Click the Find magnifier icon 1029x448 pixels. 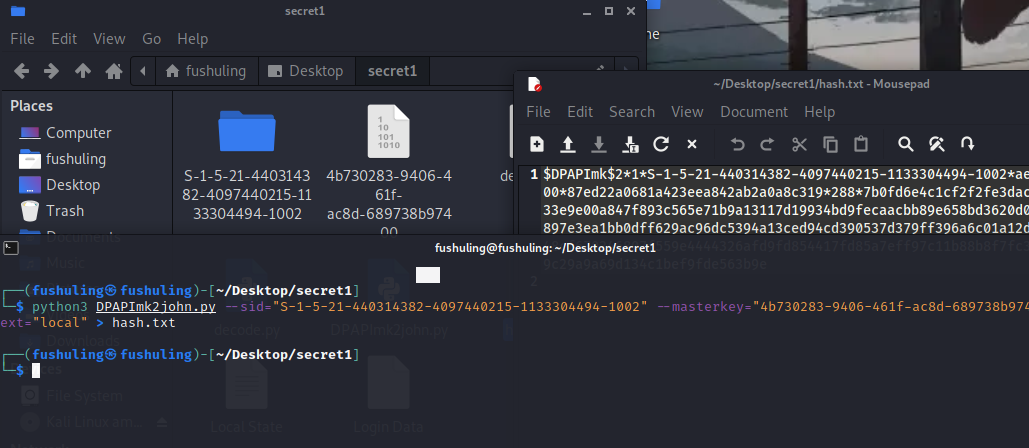905,144
